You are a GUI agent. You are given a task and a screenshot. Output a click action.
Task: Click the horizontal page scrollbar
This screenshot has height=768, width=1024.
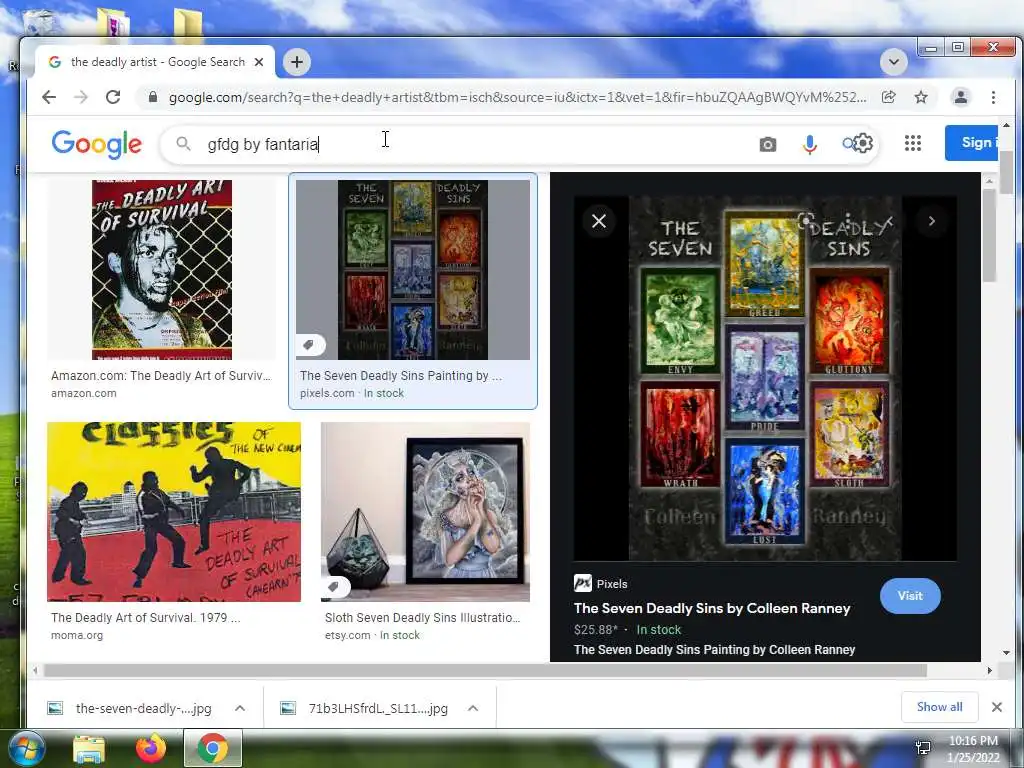point(485,670)
